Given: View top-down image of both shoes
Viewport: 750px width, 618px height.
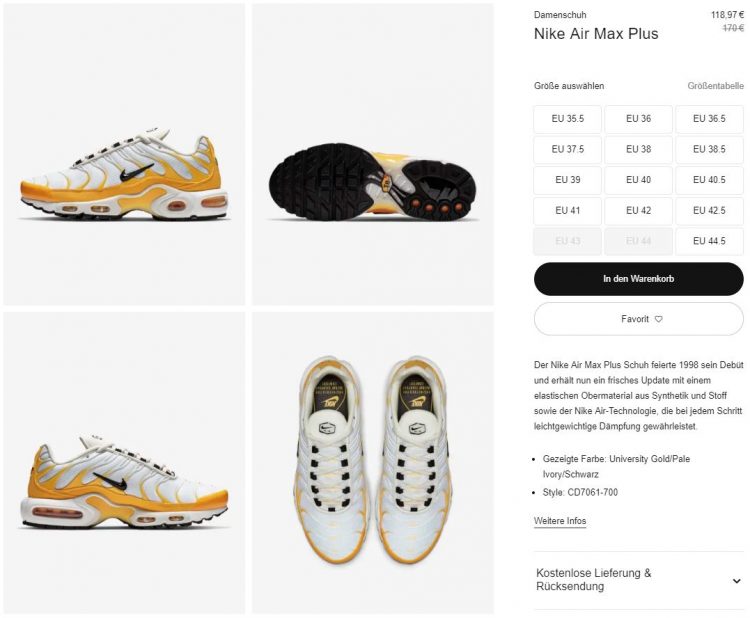Looking at the screenshot, I should [373, 463].
